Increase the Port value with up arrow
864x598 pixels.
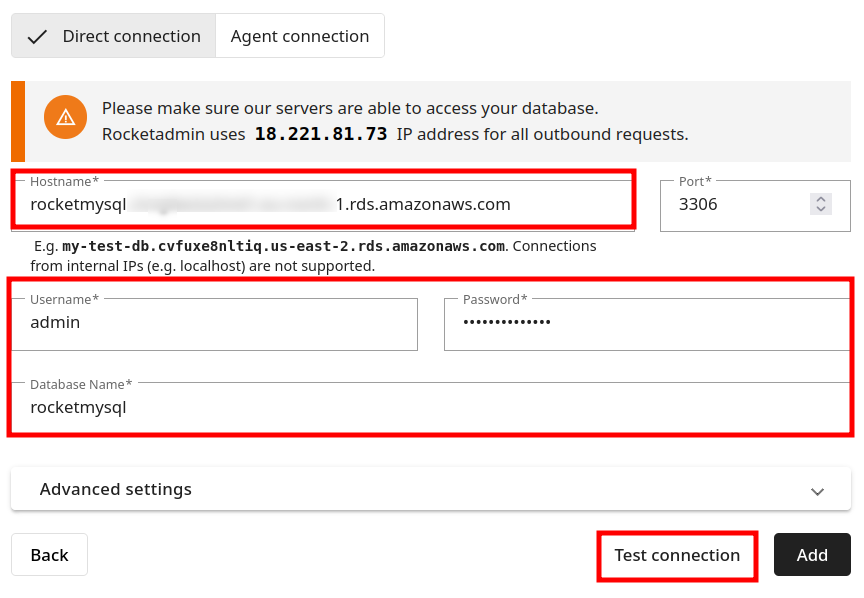tap(821, 199)
